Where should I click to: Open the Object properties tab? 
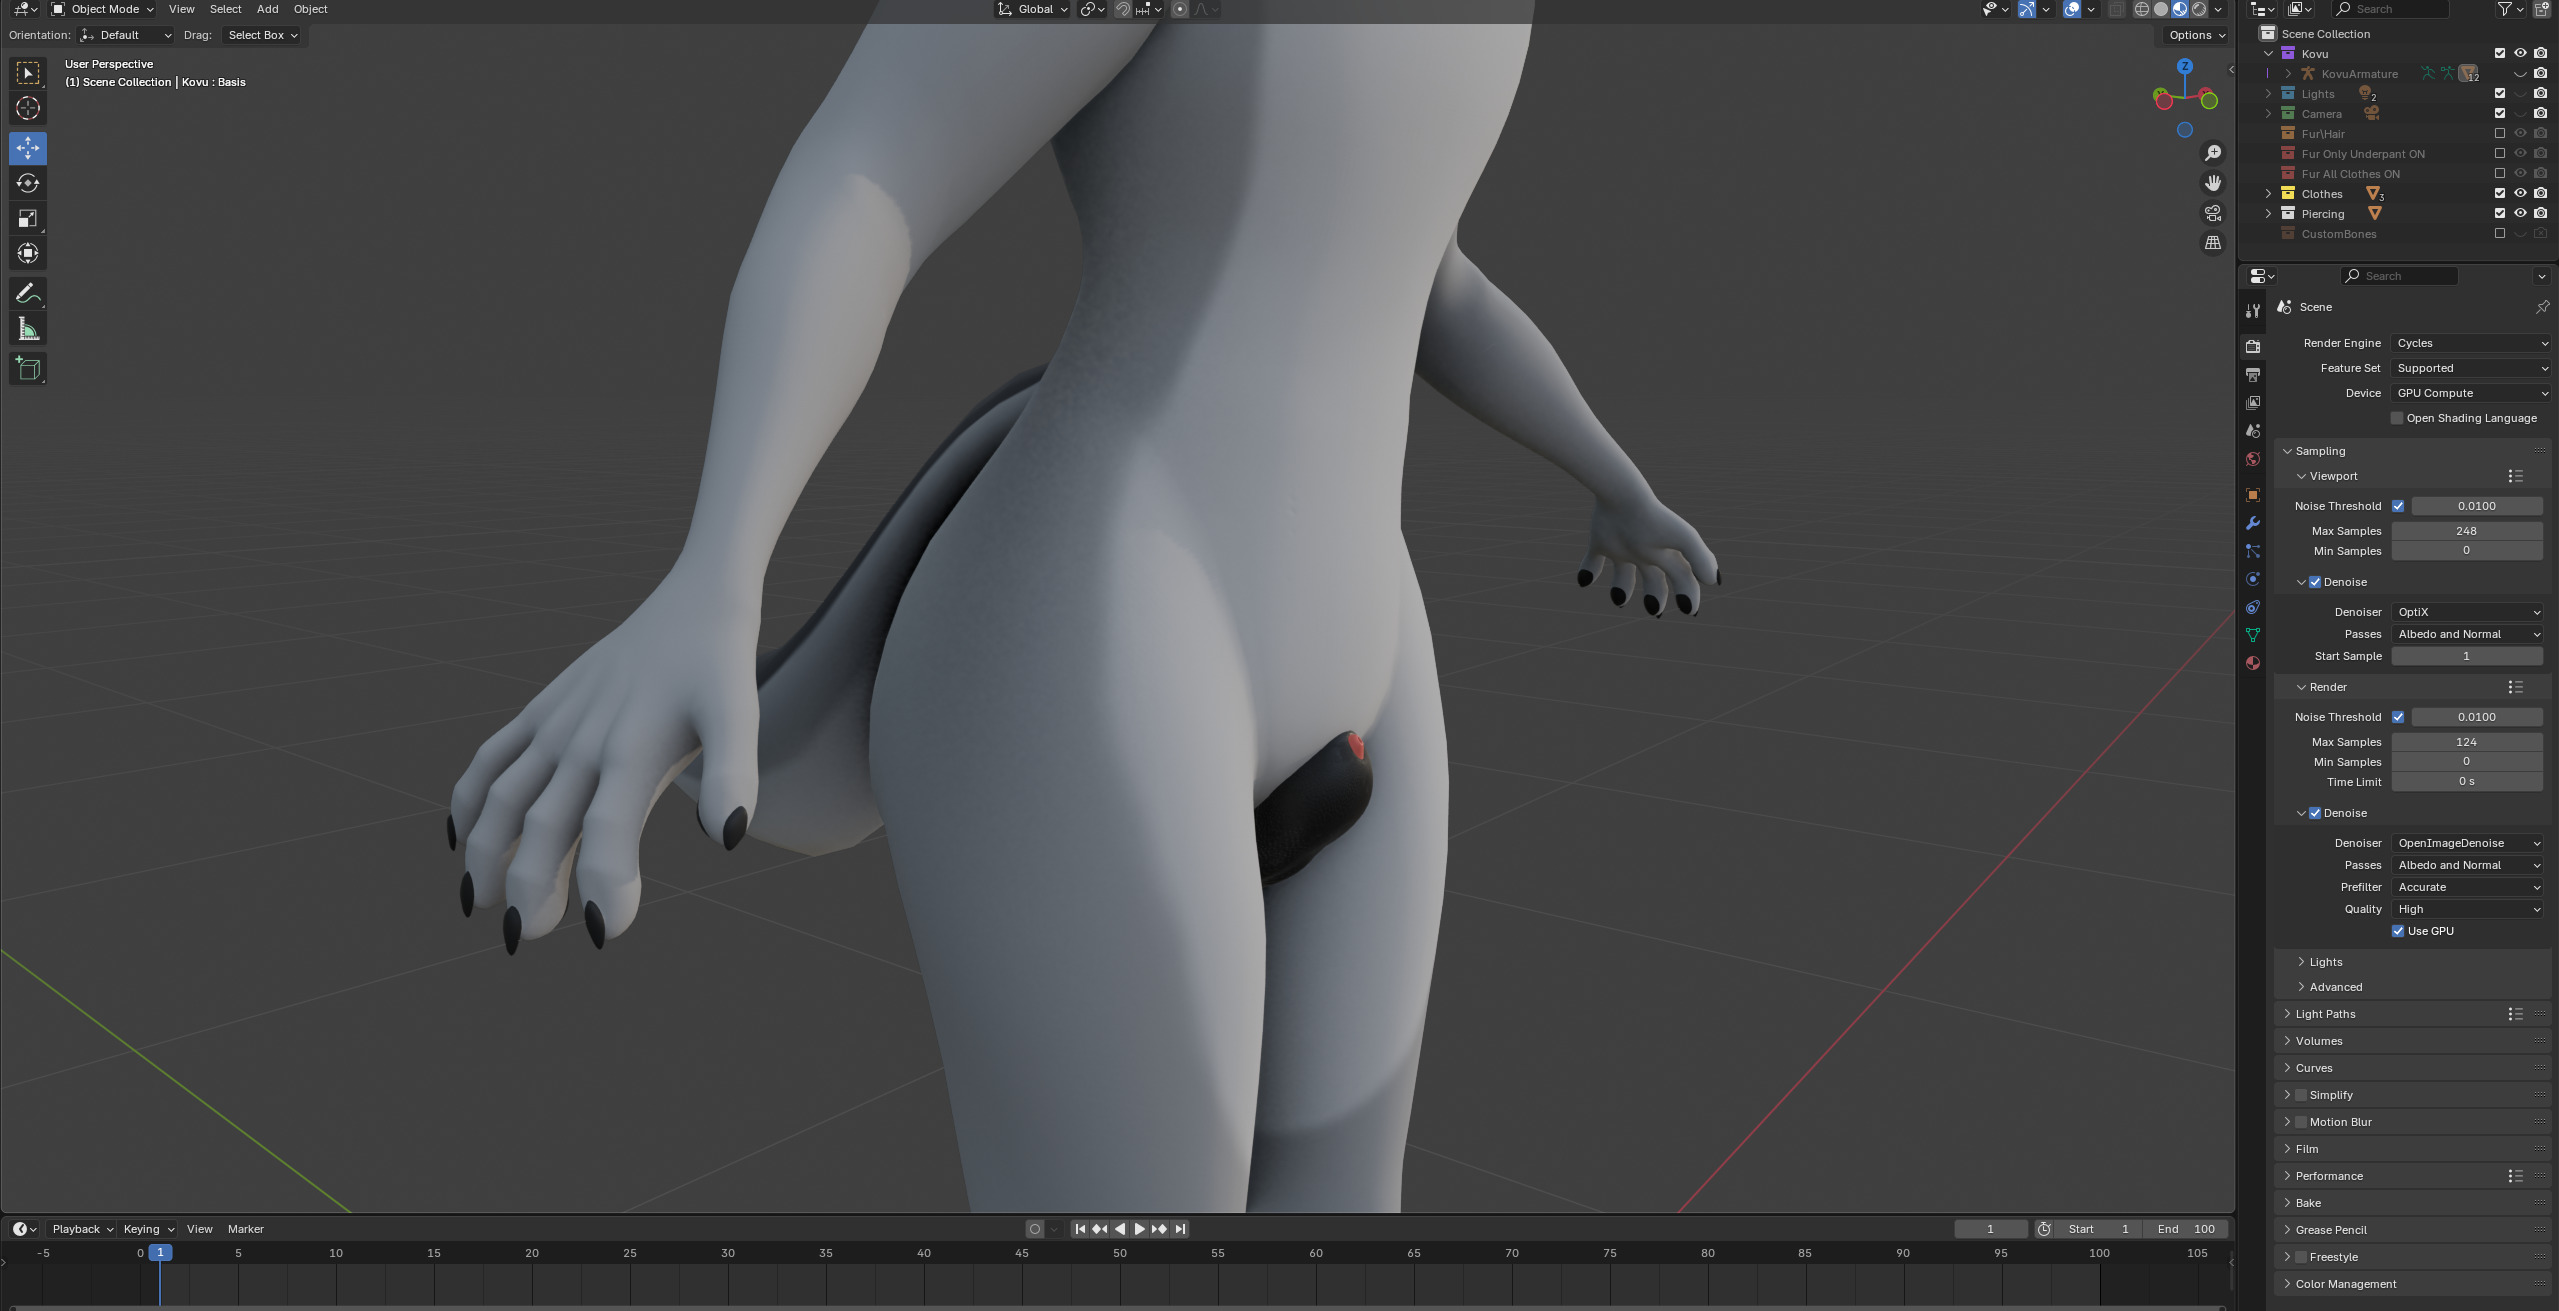coord(2252,494)
